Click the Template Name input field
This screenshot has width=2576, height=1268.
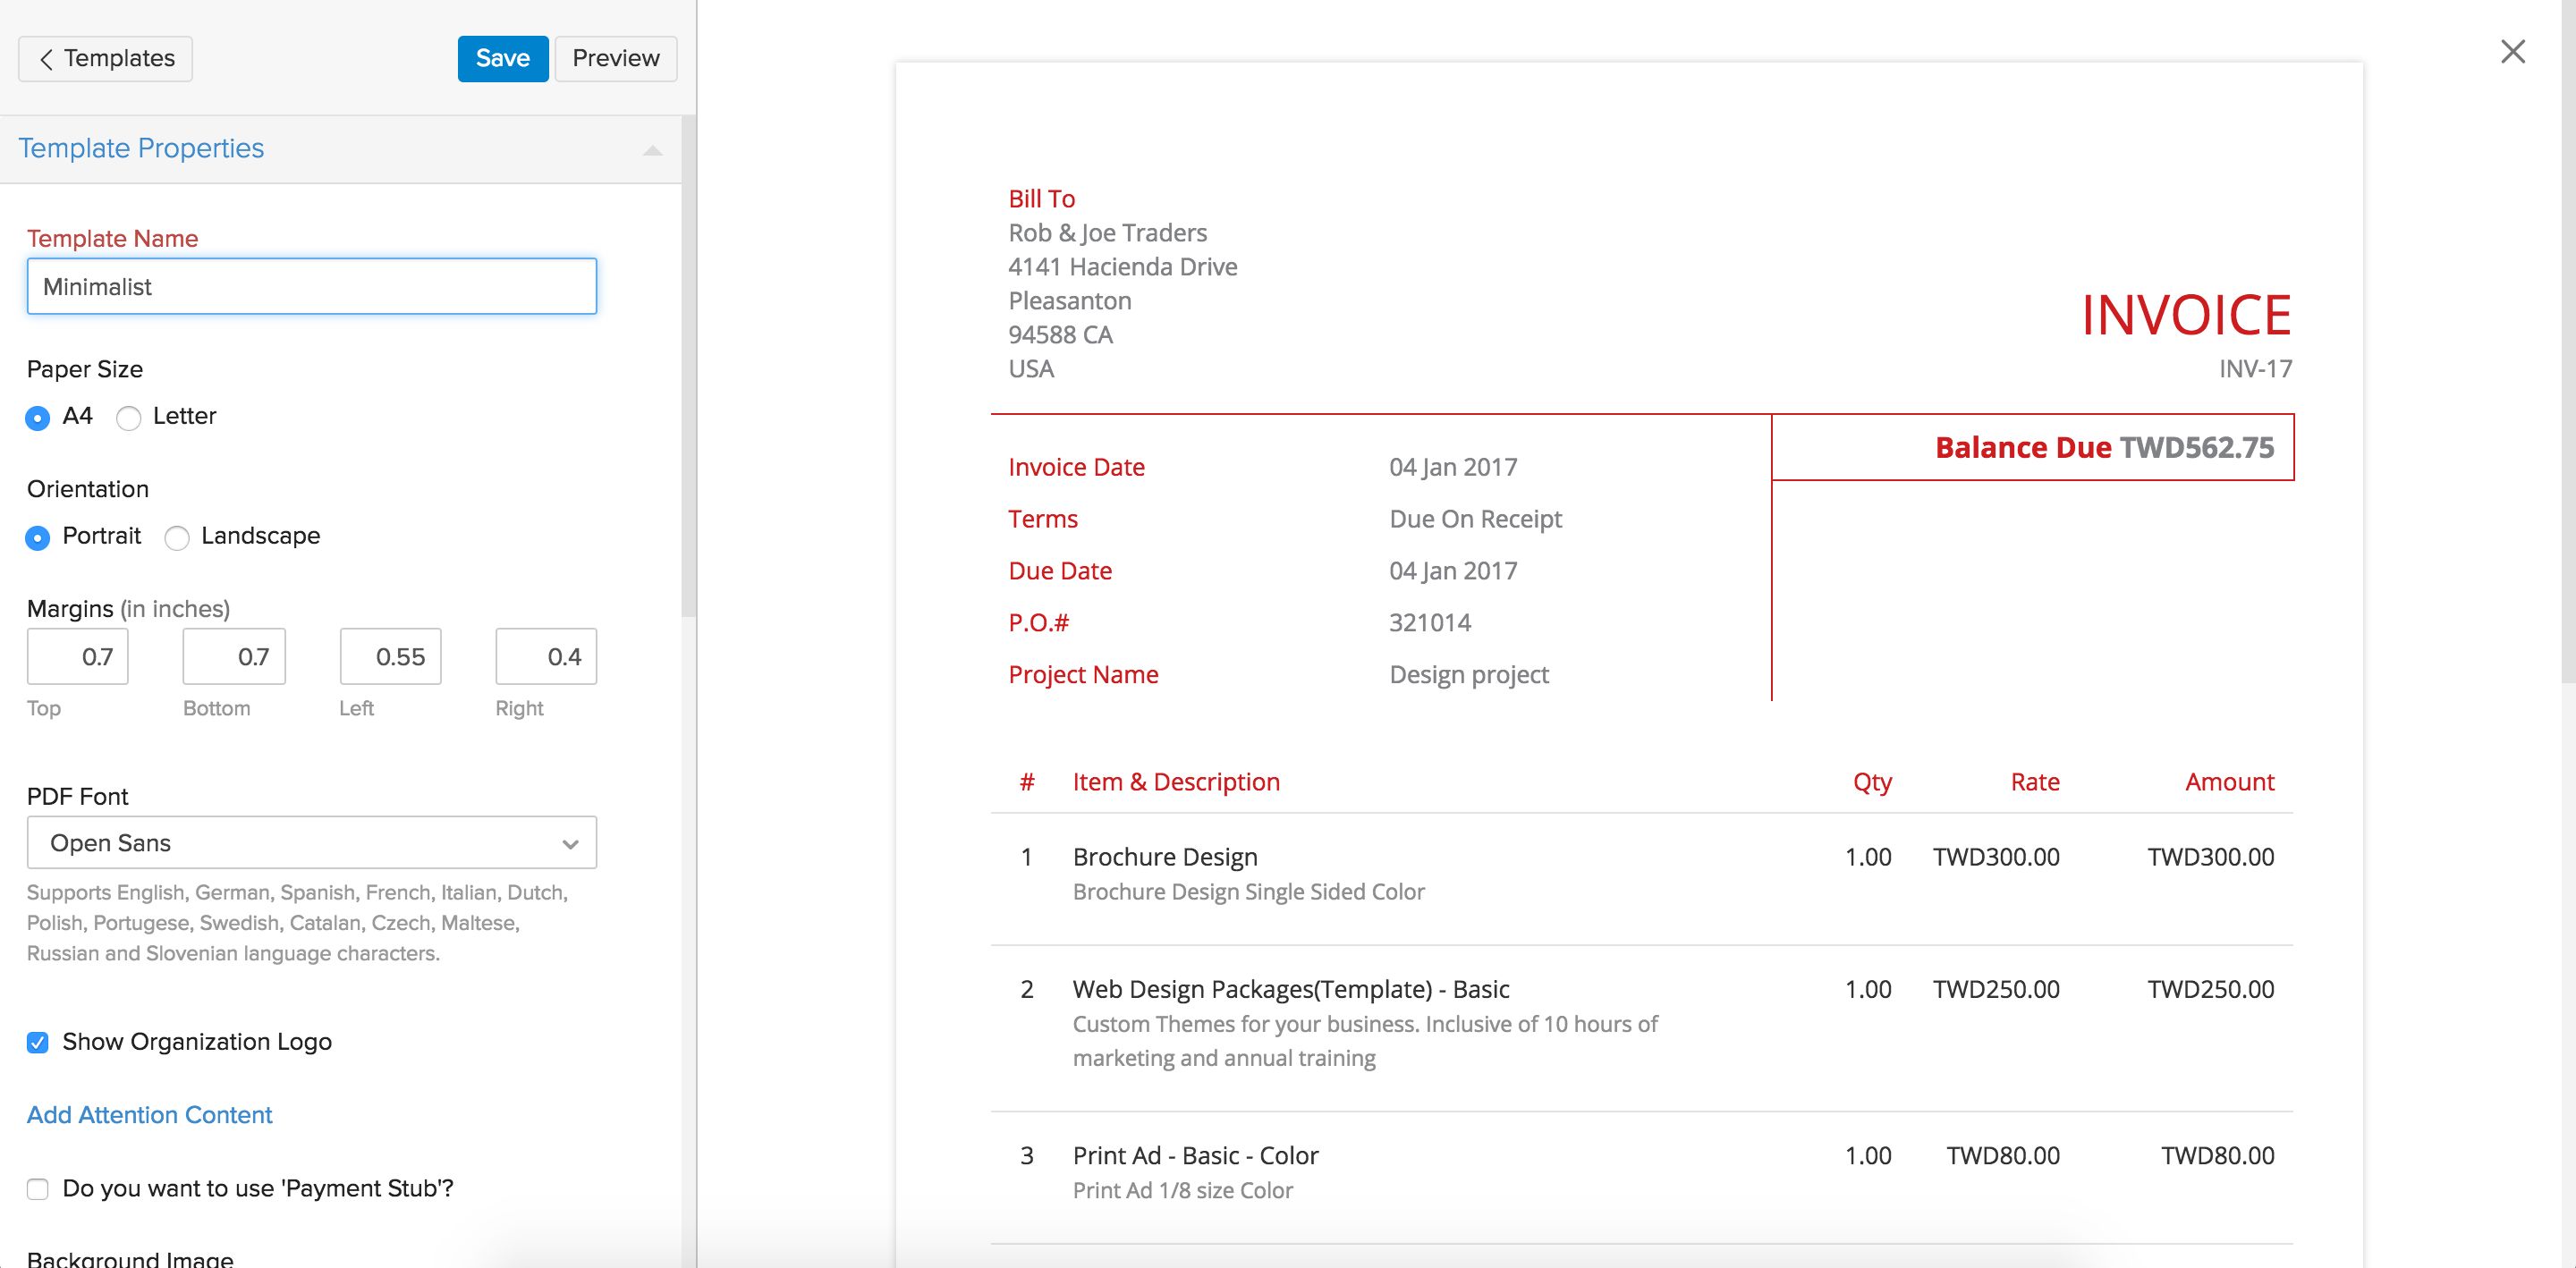[x=311, y=287]
